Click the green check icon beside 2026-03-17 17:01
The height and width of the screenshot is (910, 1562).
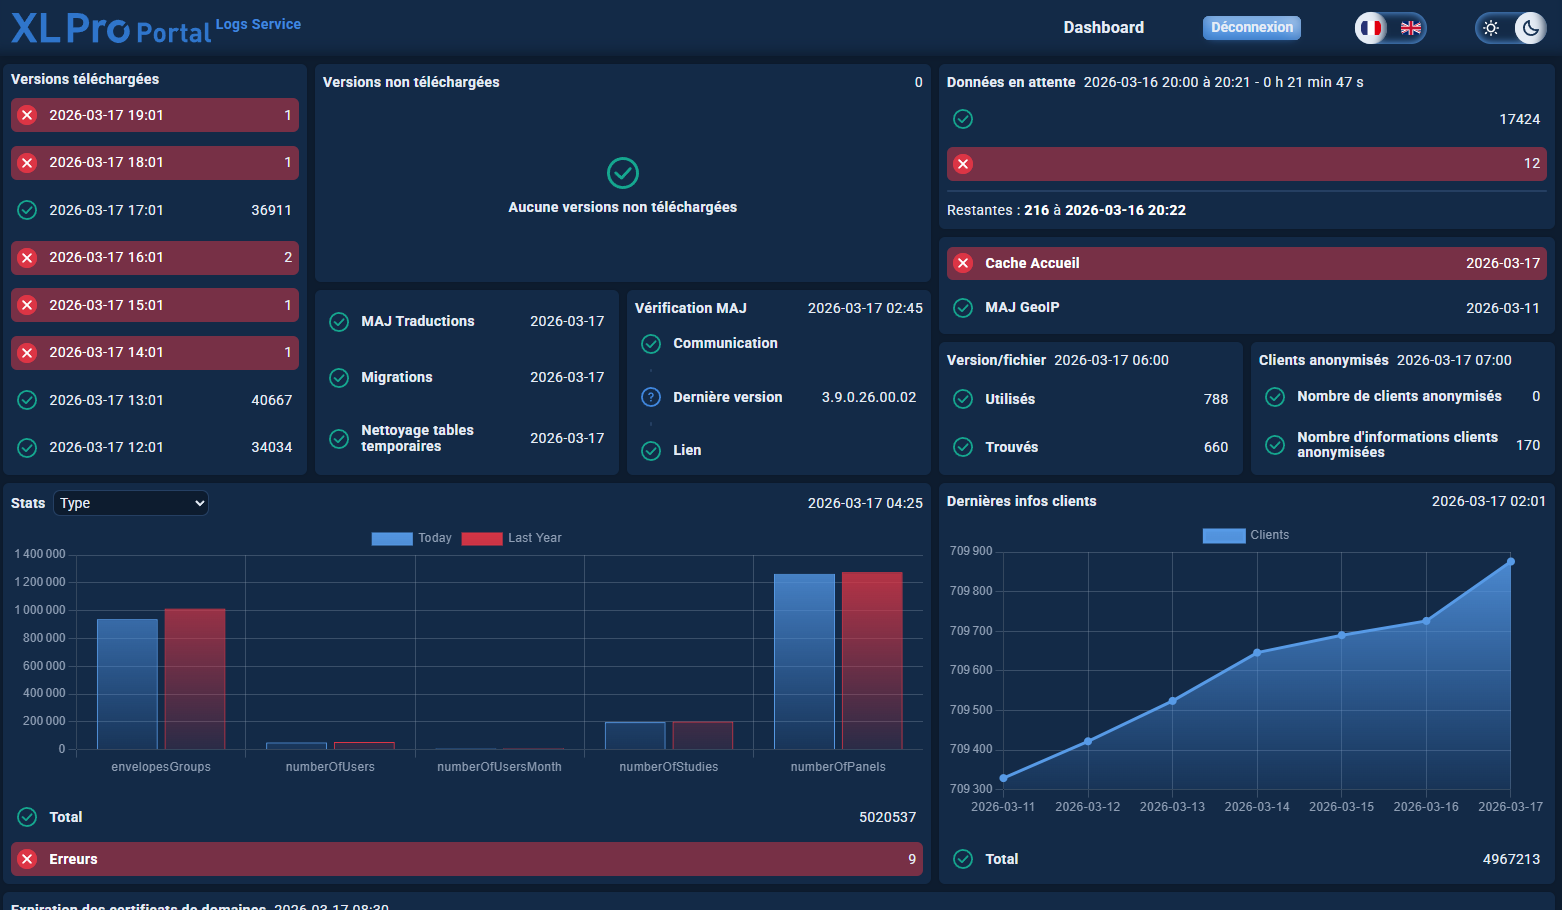(x=28, y=210)
